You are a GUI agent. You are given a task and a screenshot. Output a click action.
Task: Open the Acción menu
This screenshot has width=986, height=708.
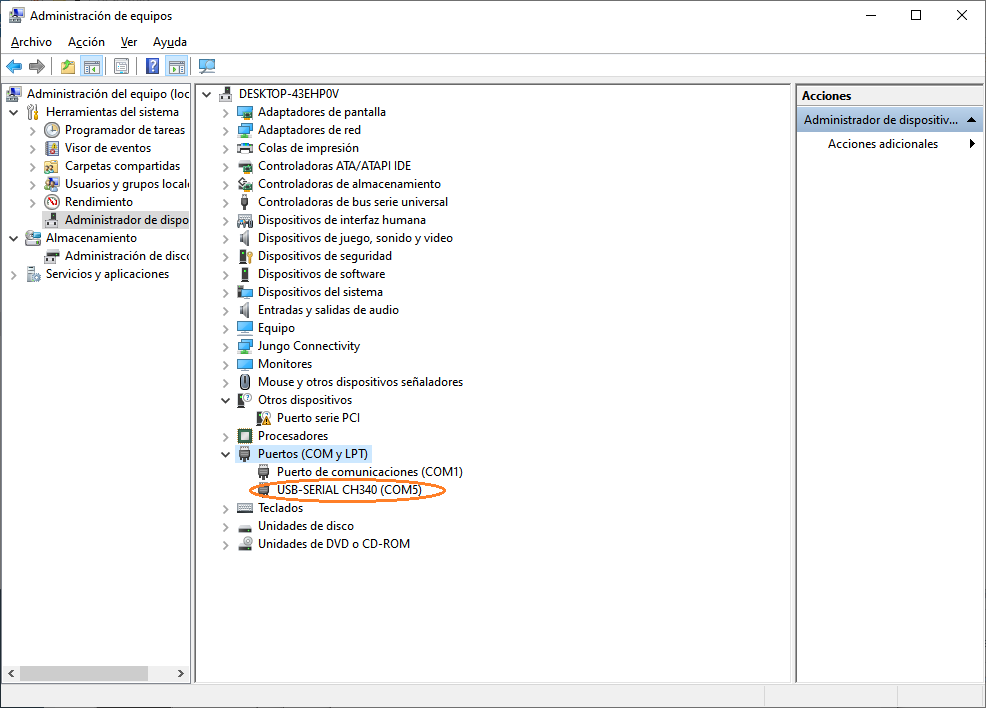click(86, 42)
